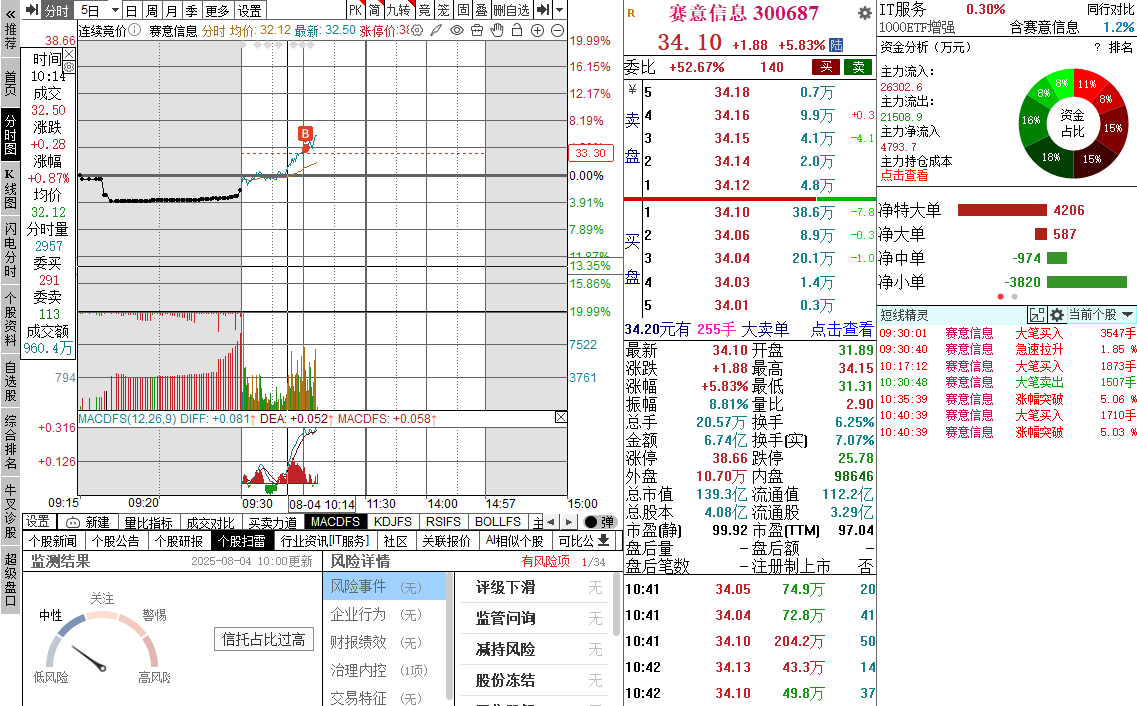1137x706 pixels.
Task: Toggle the 九转 indicator button
Action: click(x=398, y=10)
